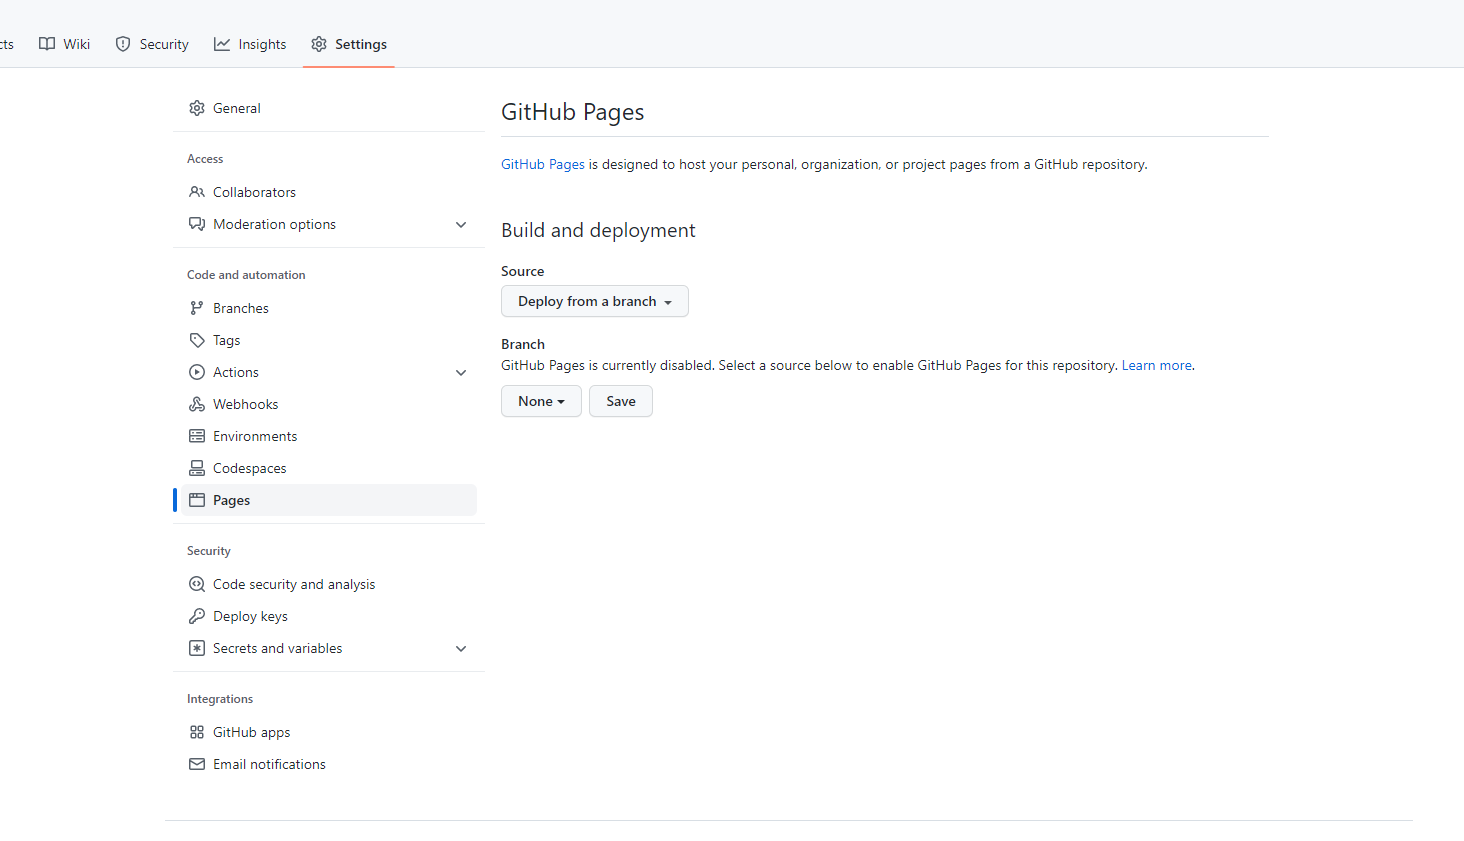Click the Deploy keys key icon

click(x=197, y=615)
